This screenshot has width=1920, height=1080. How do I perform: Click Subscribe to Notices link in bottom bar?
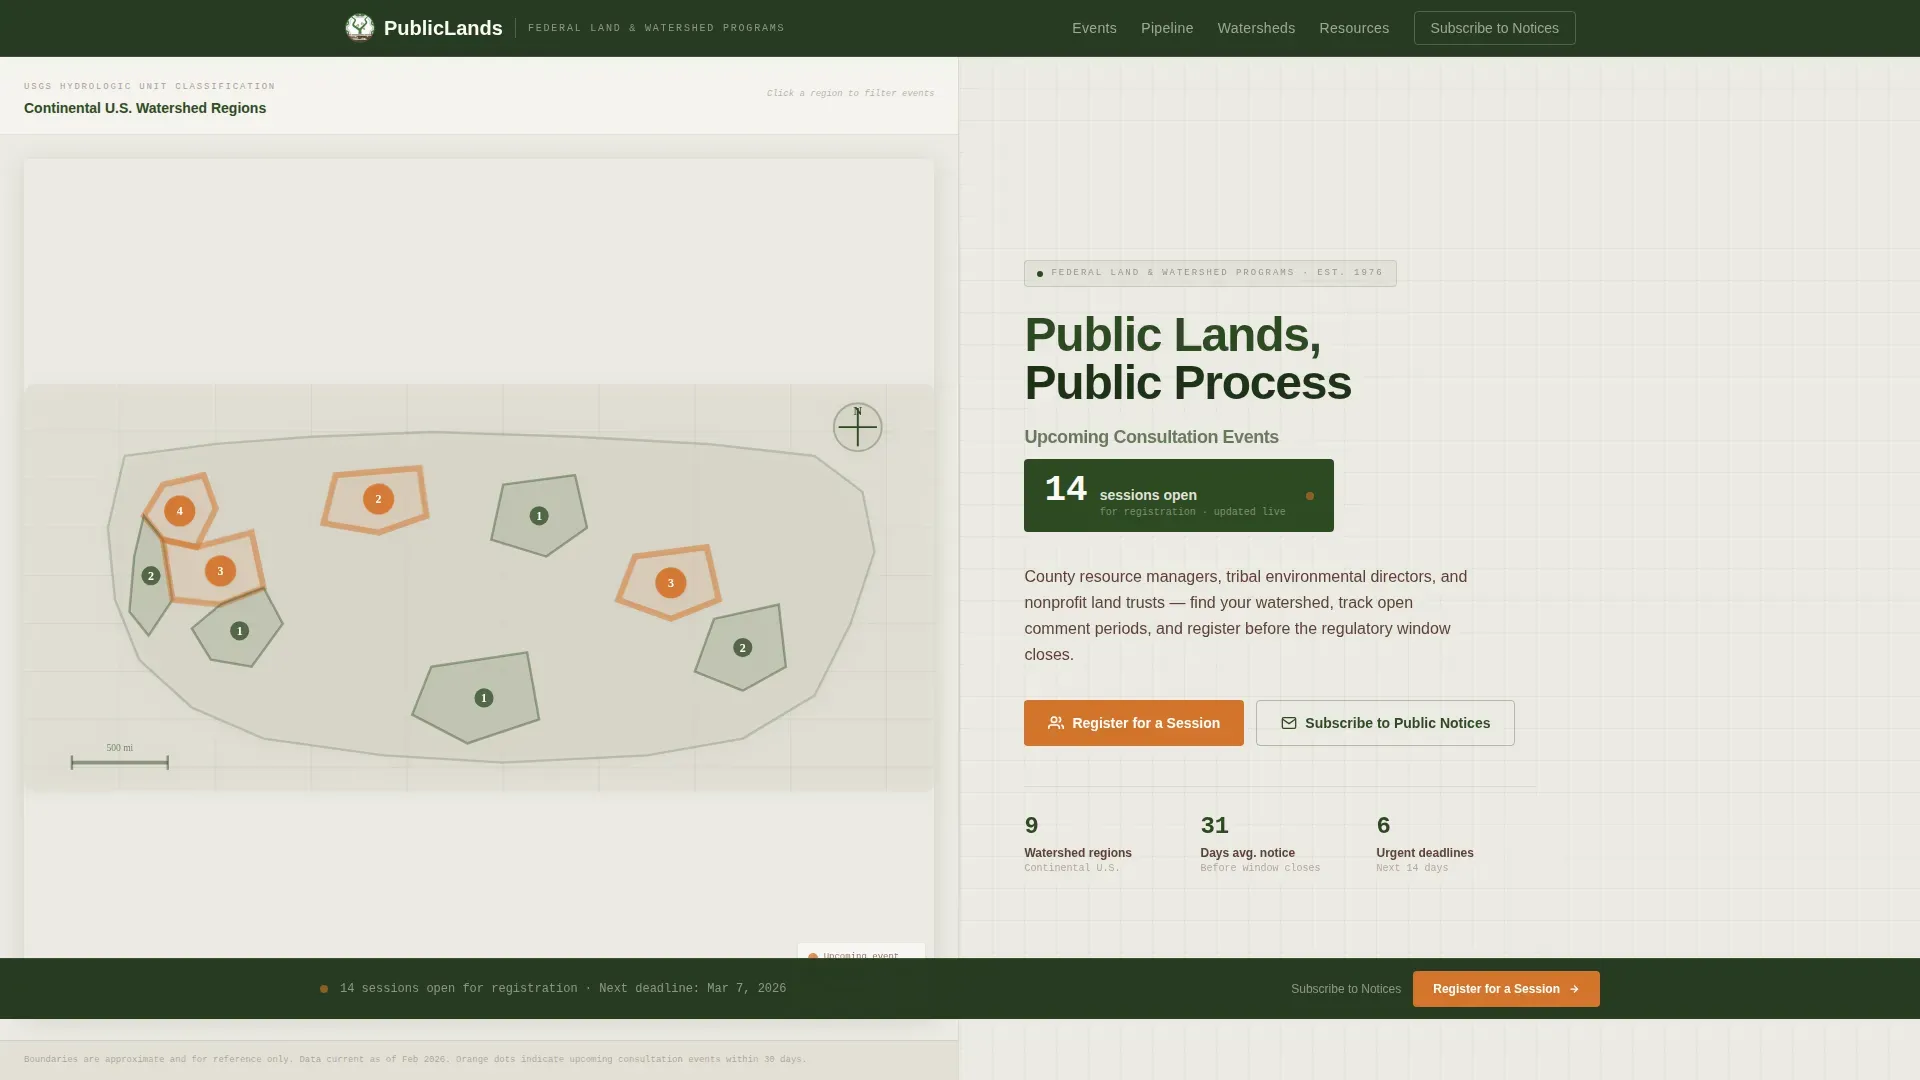coord(1346,989)
